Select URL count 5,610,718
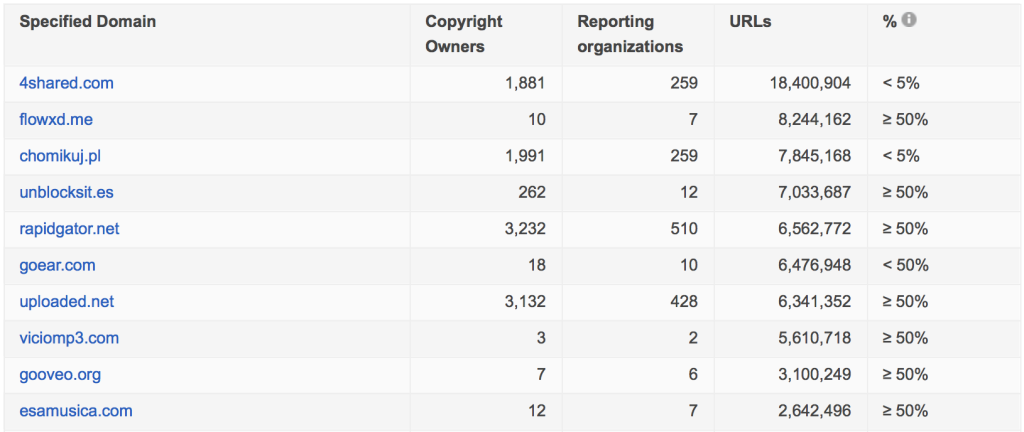This screenshot has height=432, width=1024. (x=815, y=338)
